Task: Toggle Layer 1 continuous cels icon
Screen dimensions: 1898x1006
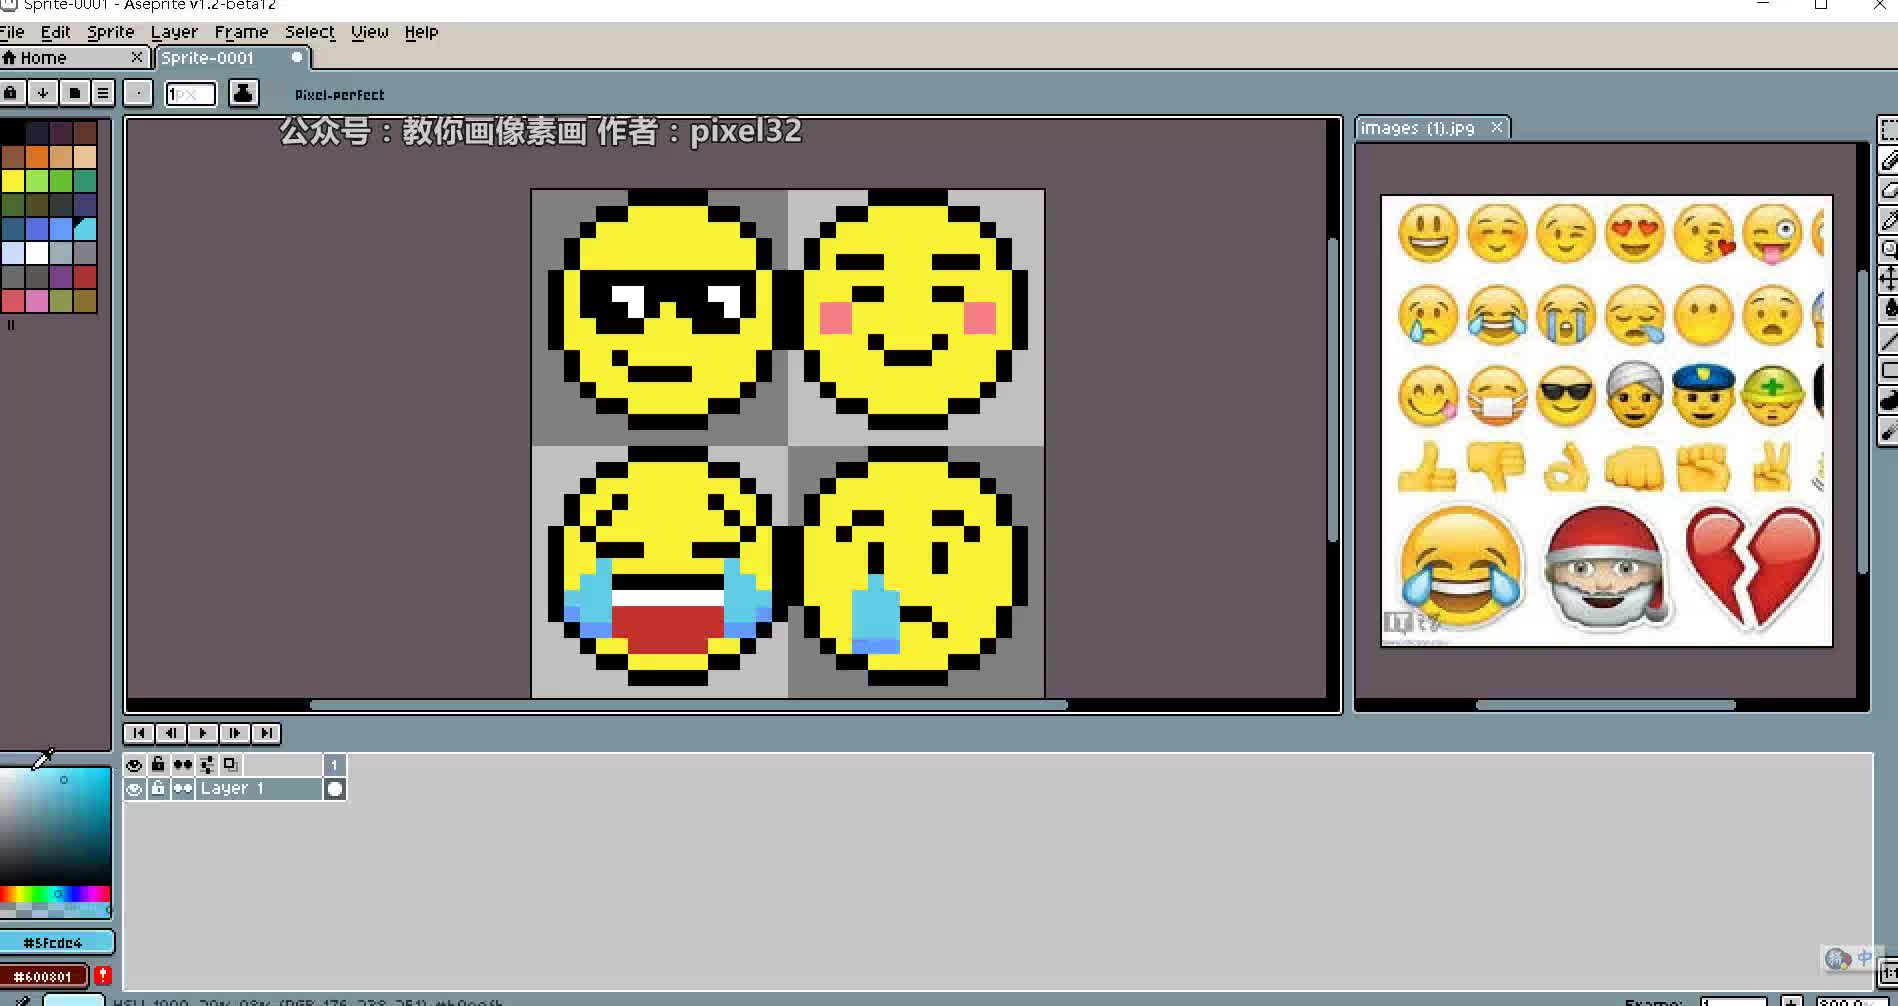Action: click(183, 789)
